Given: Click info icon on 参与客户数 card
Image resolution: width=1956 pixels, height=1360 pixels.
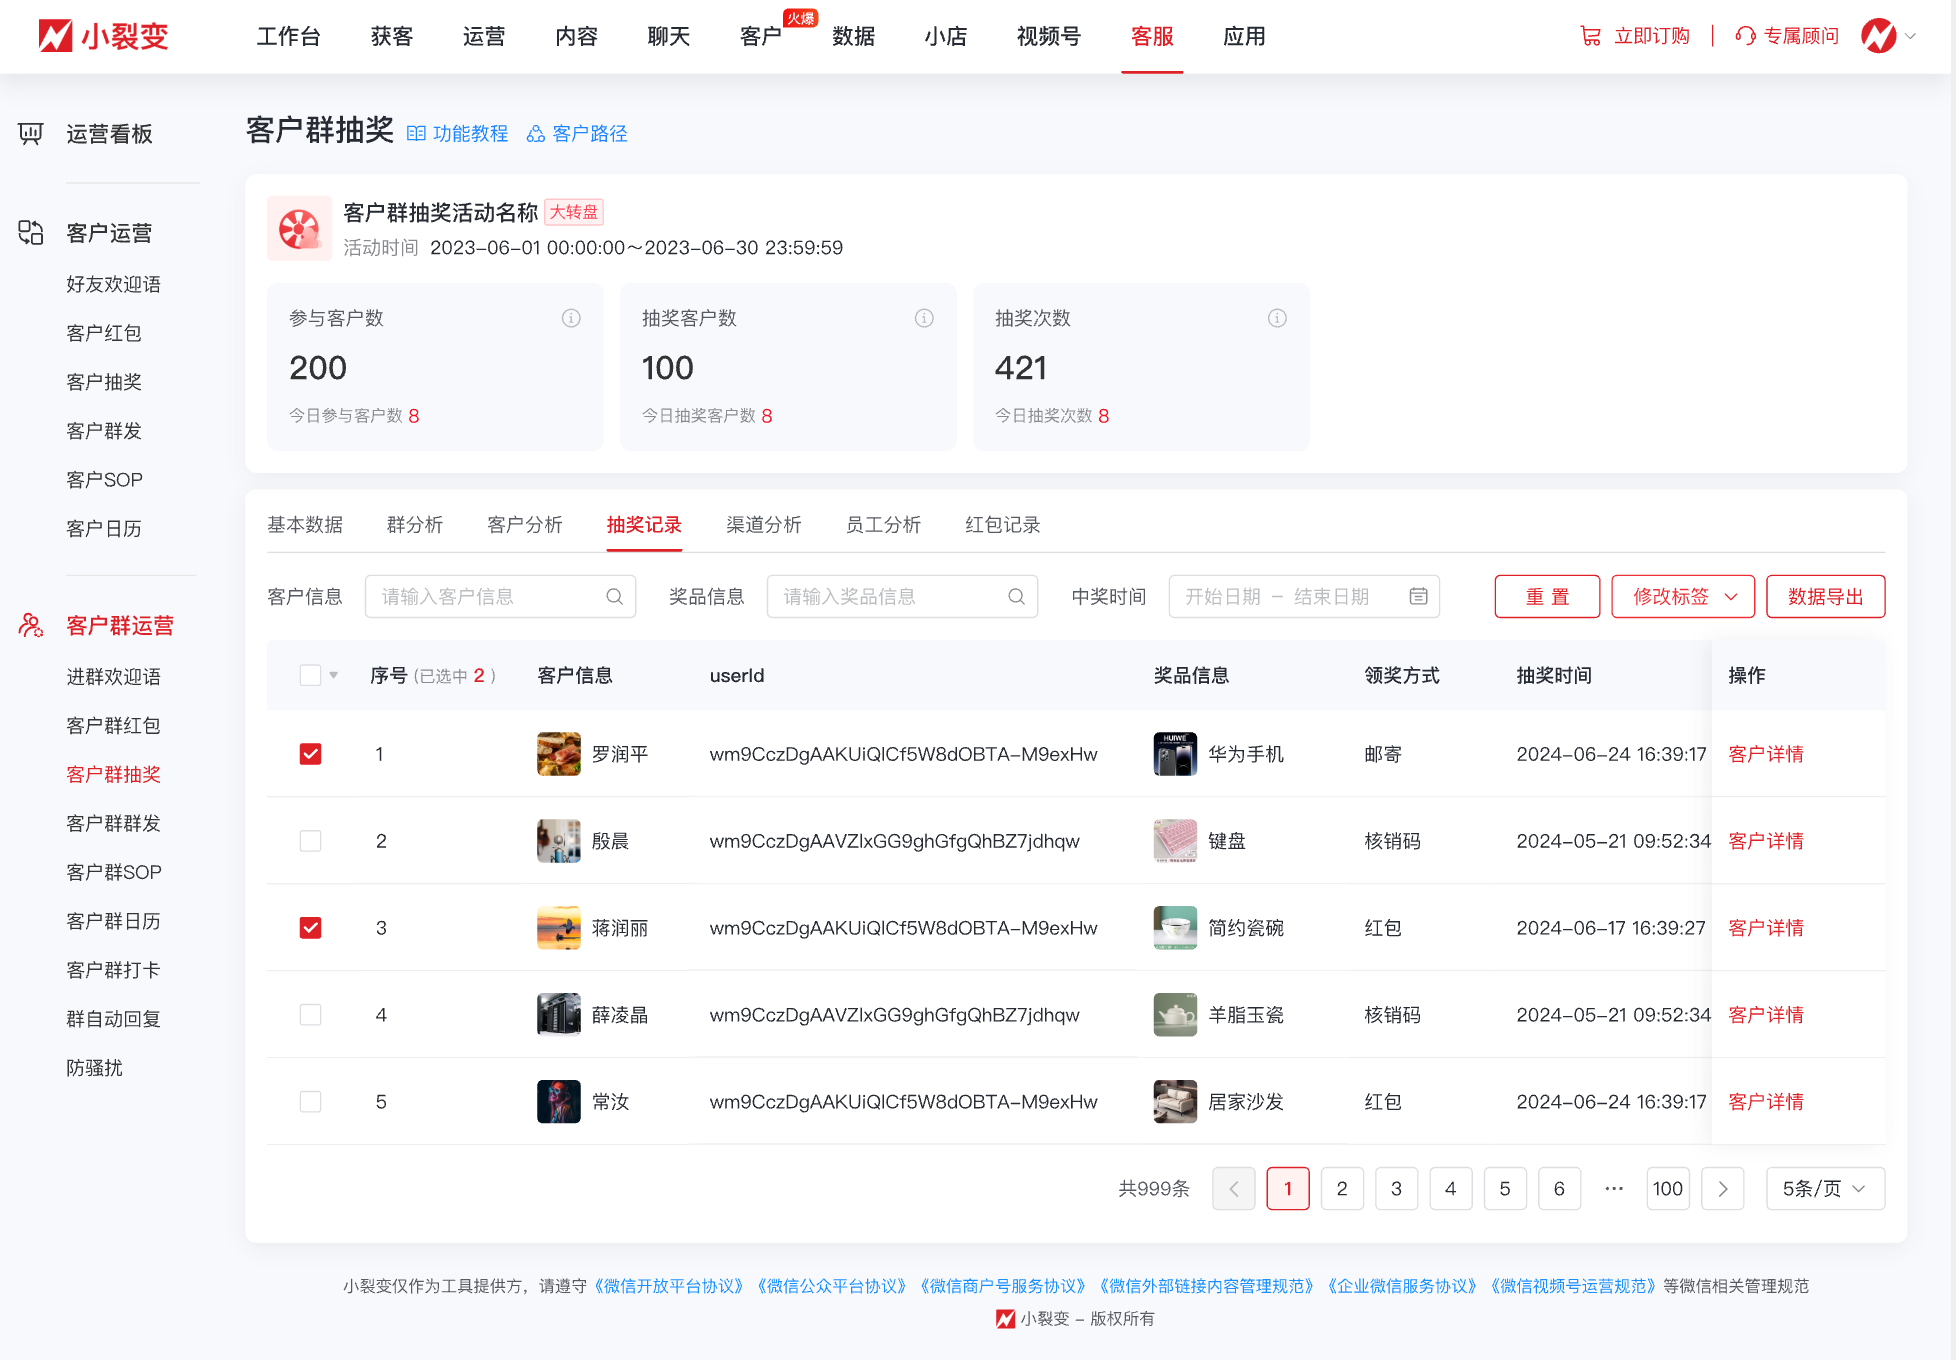Looking at the screenshot, I should click(x=571, y=318).
